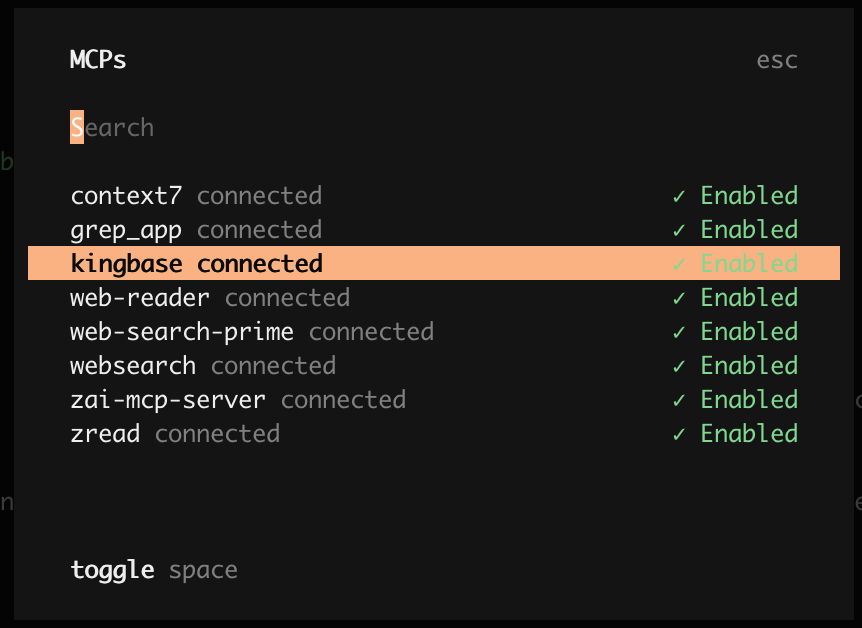Select the zread server entry

pos(105,434)
